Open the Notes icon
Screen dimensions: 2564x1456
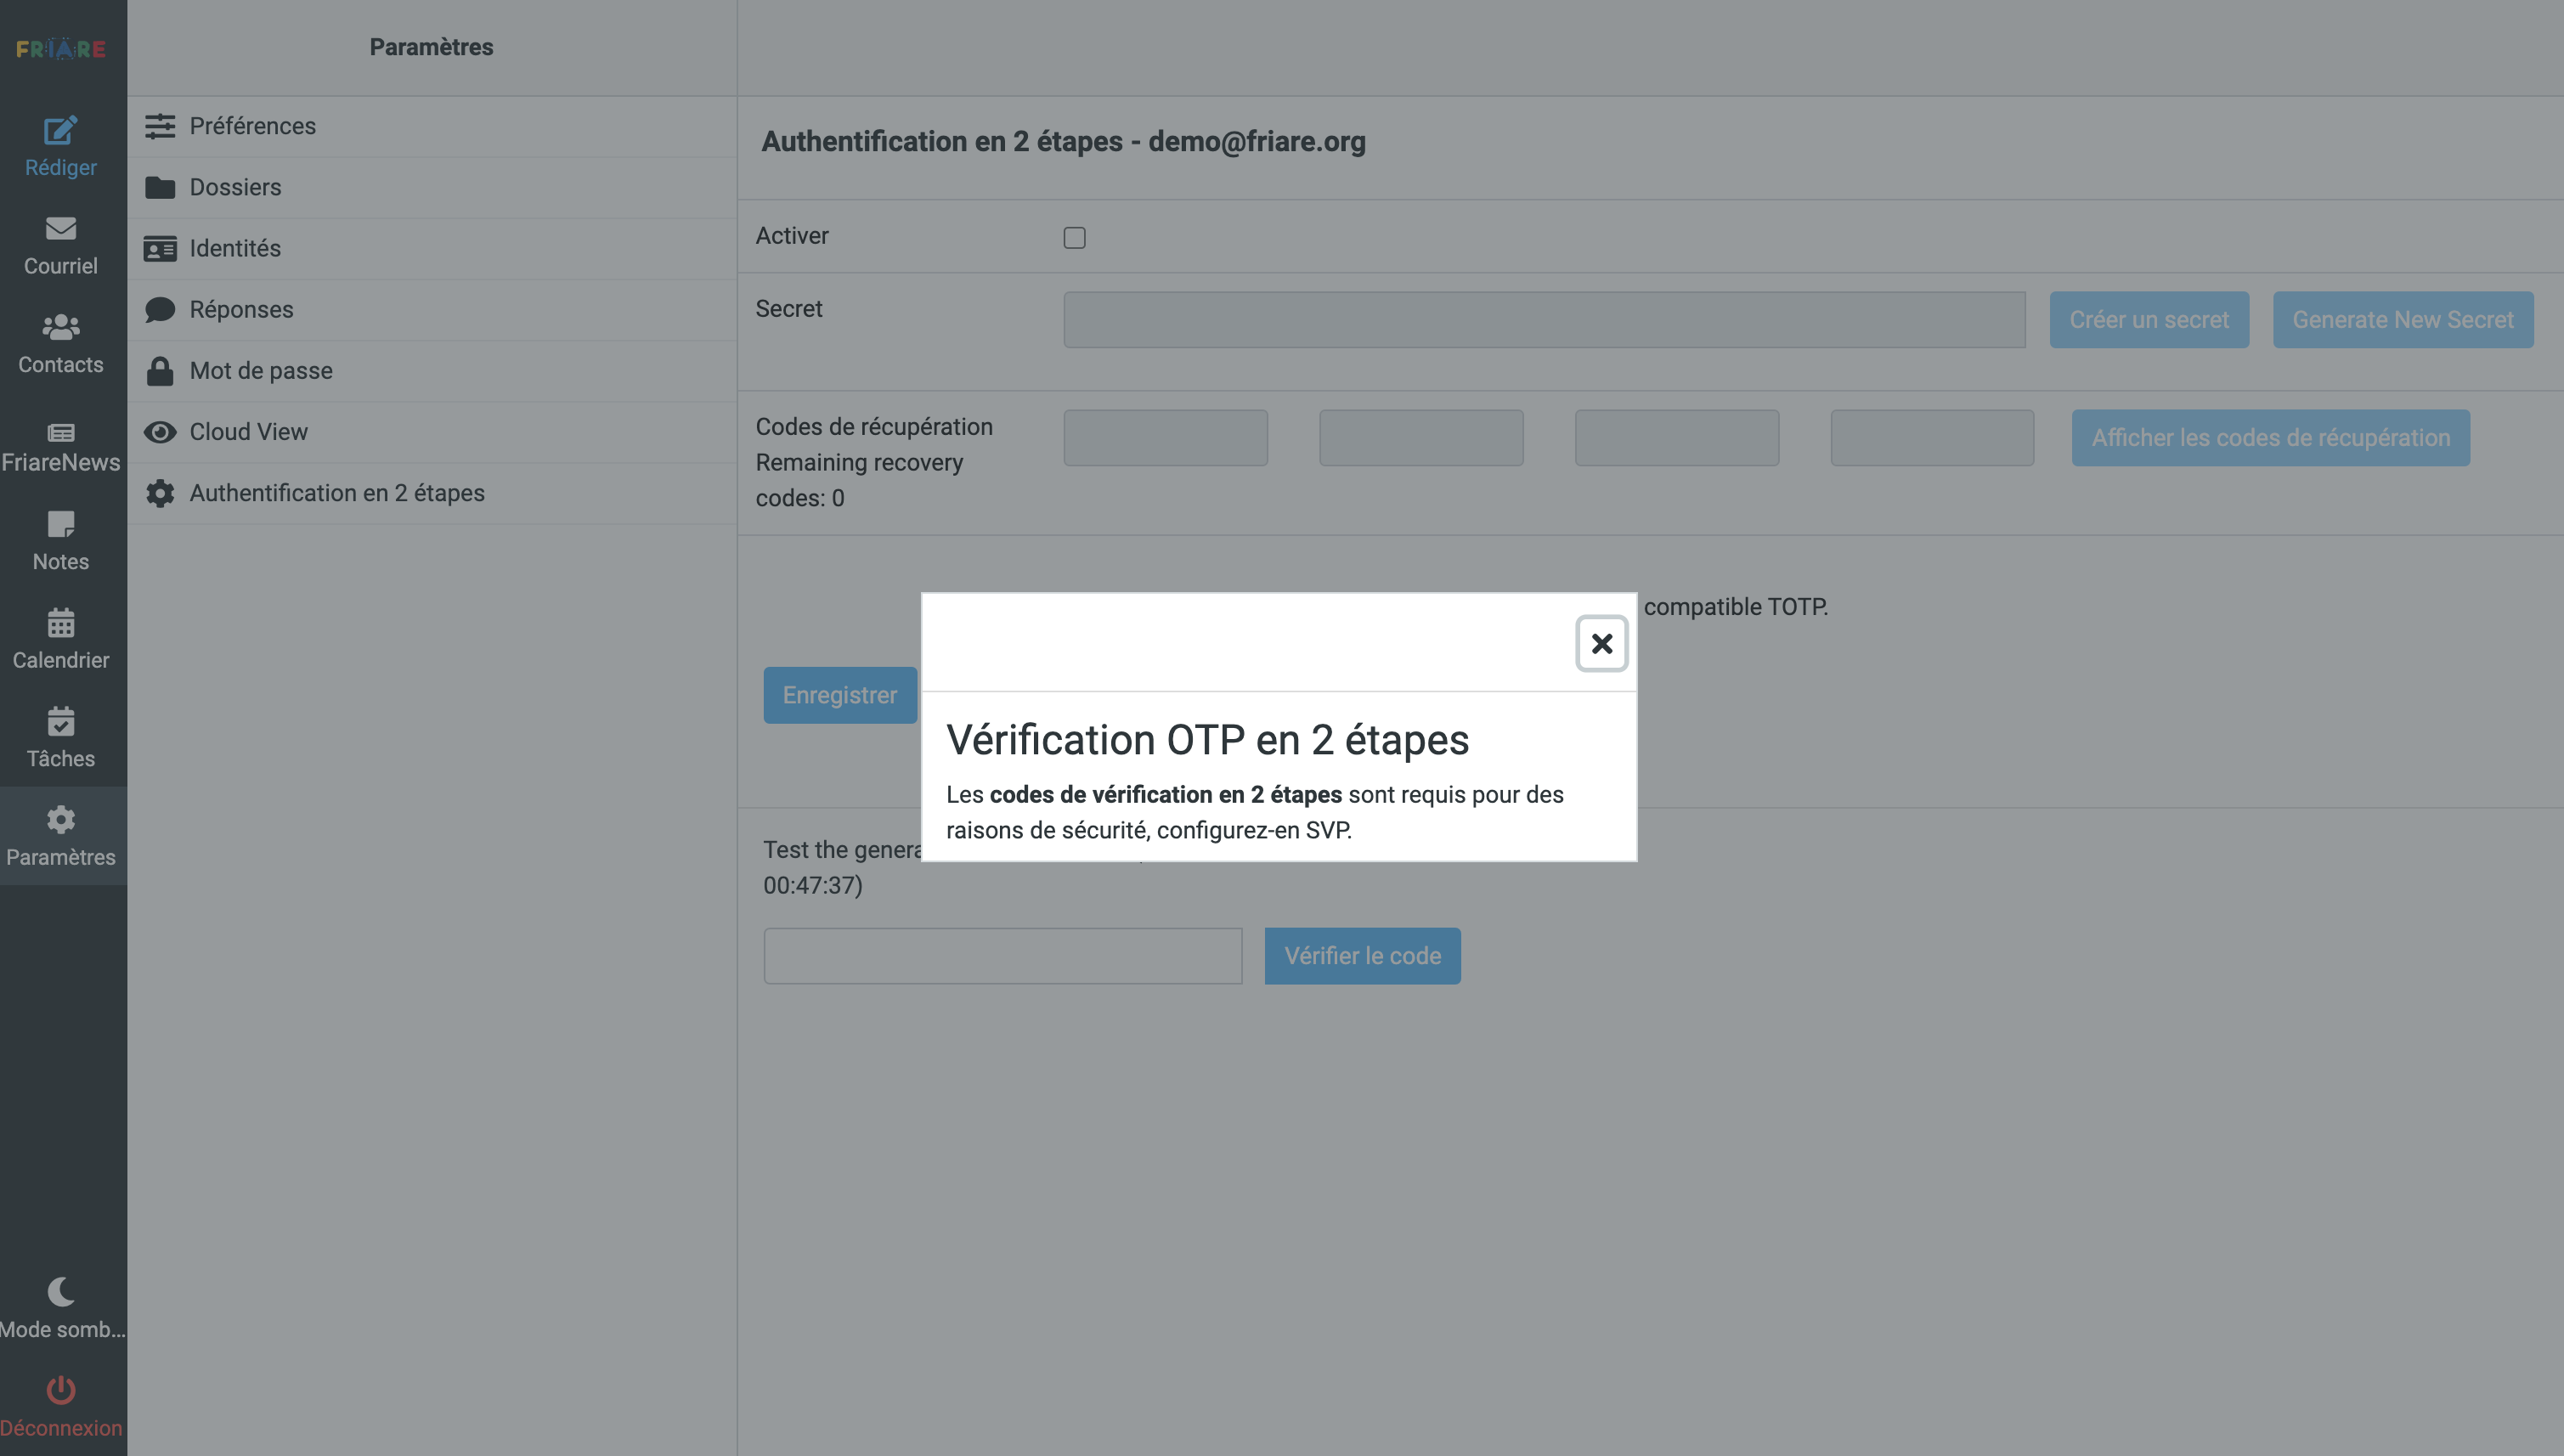point(60,524)
